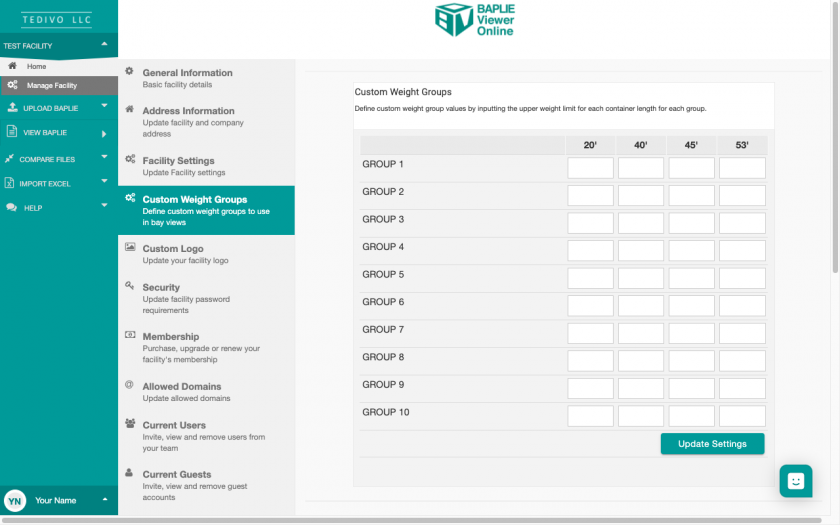The height and width of the screenshot is (525, 840).
Task: Click the GROUP 8 20' weight field
Action: (590, 361)
